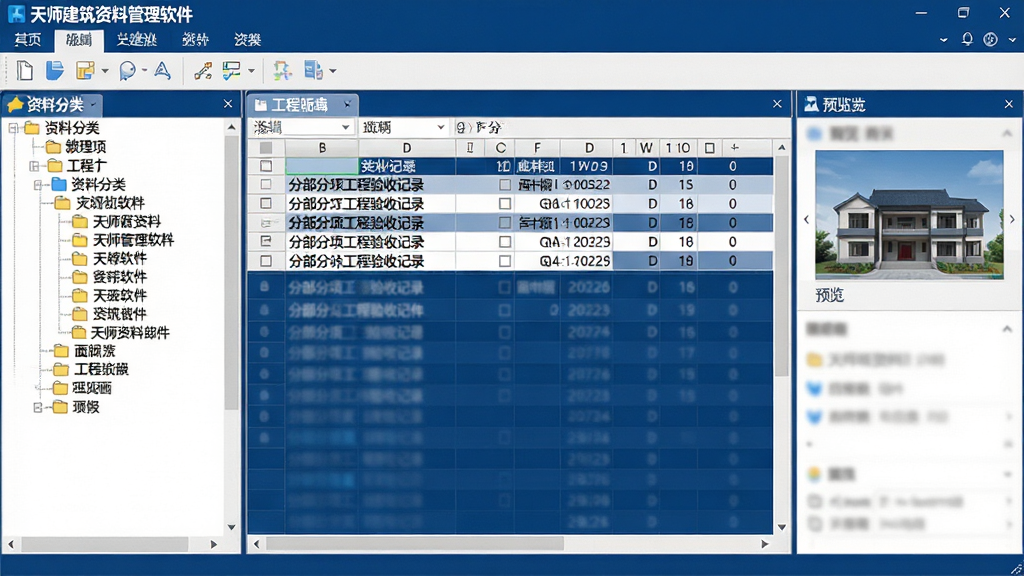
Task: Click the down arrow of the table's vertical scrollbar
Action: pyautogui.click(x=782, y=527)
